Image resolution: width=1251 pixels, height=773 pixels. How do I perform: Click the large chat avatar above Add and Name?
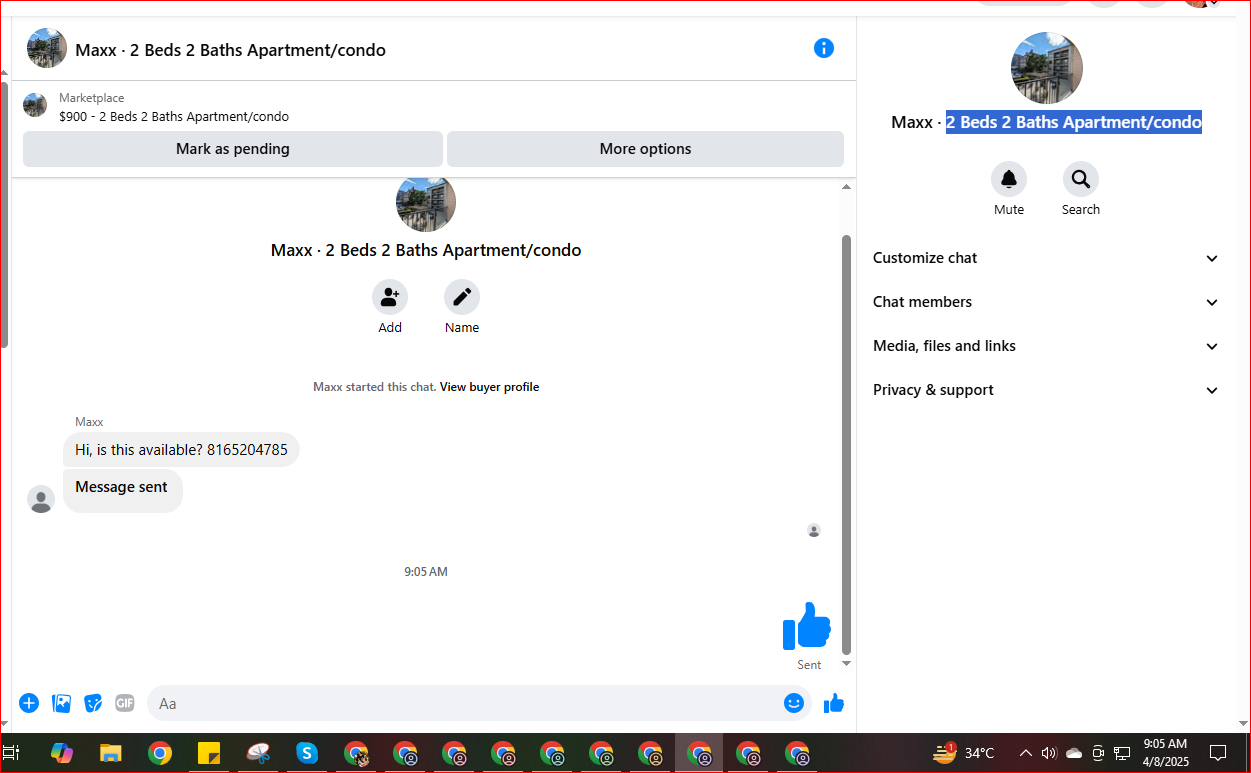(426, 203)
